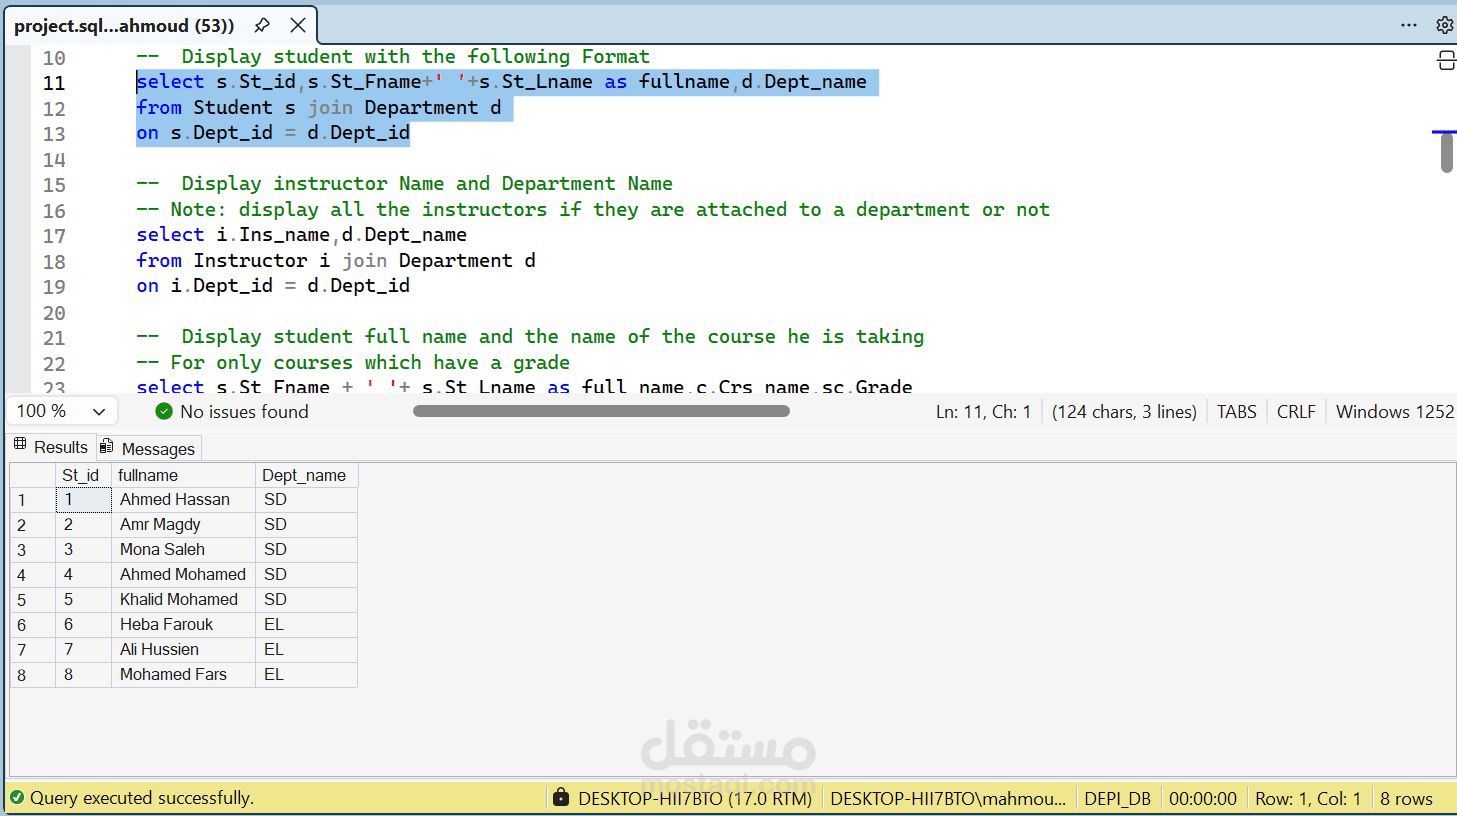Click the Ln 11, Ch 1 position indicator
Image resolution: width=1457 pixels, height=816 pixels.
(983, 411)
